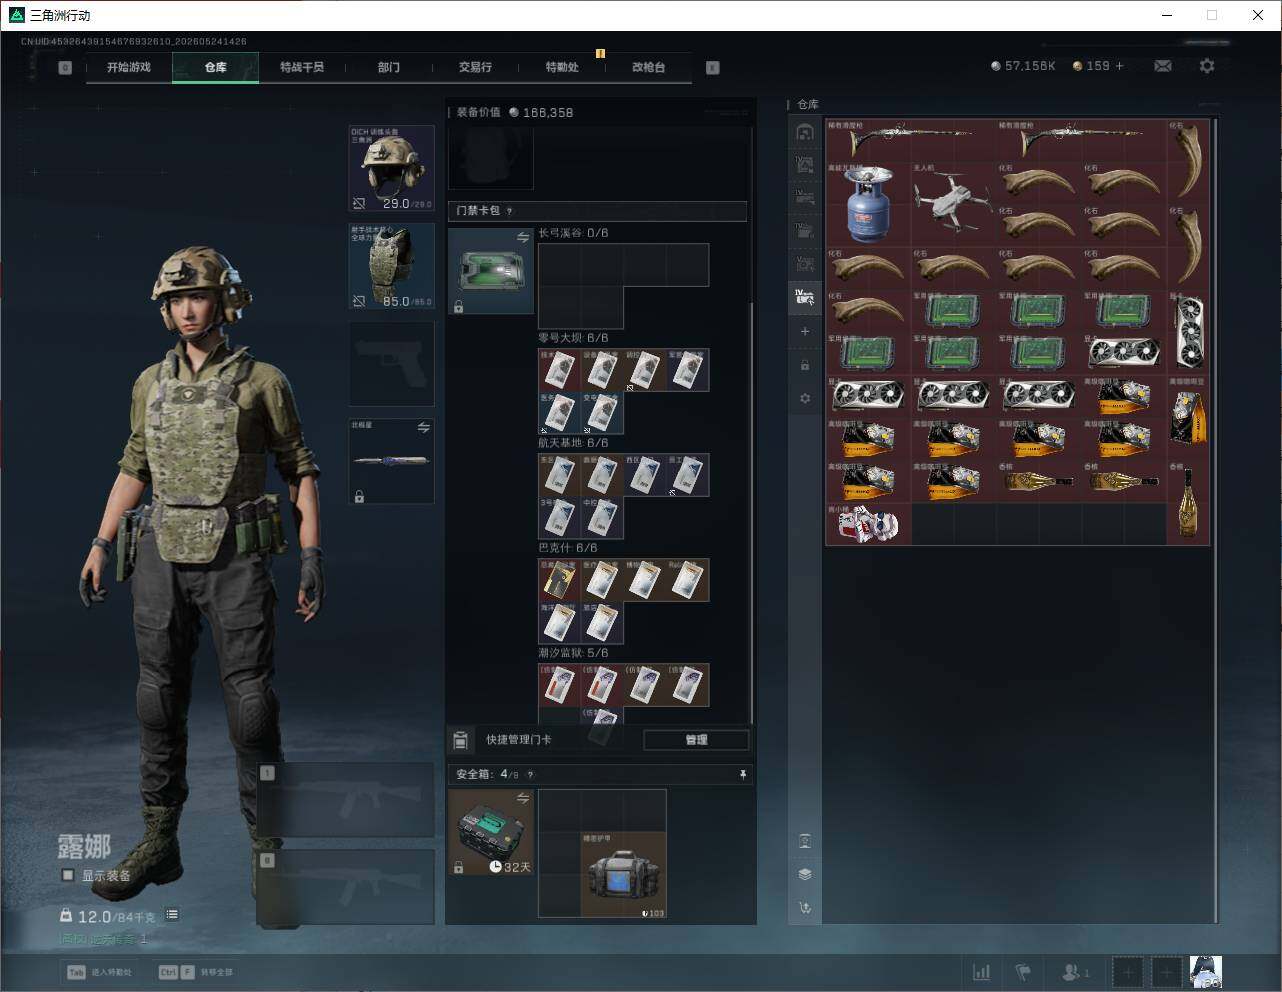Screen dimensions: 1282x992
Task: Select the safe box with 32天 timer
Action: [490, 832]
